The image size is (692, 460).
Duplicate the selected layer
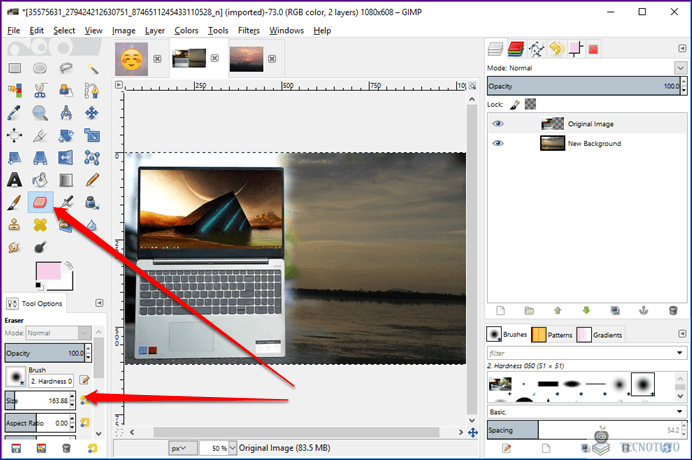pyautogui.click(x=615, y=311)
